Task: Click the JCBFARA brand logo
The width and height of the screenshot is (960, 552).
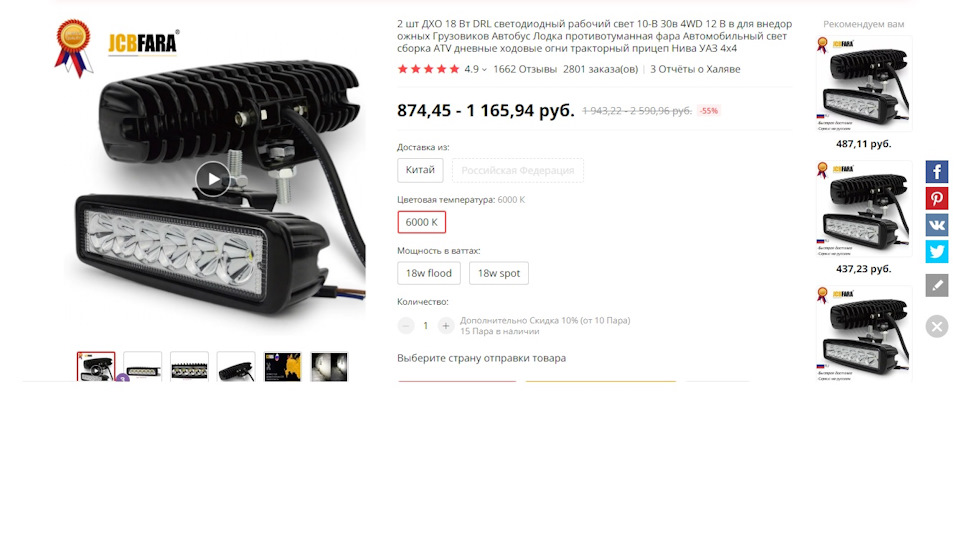Action: click(x=143, y=42)
